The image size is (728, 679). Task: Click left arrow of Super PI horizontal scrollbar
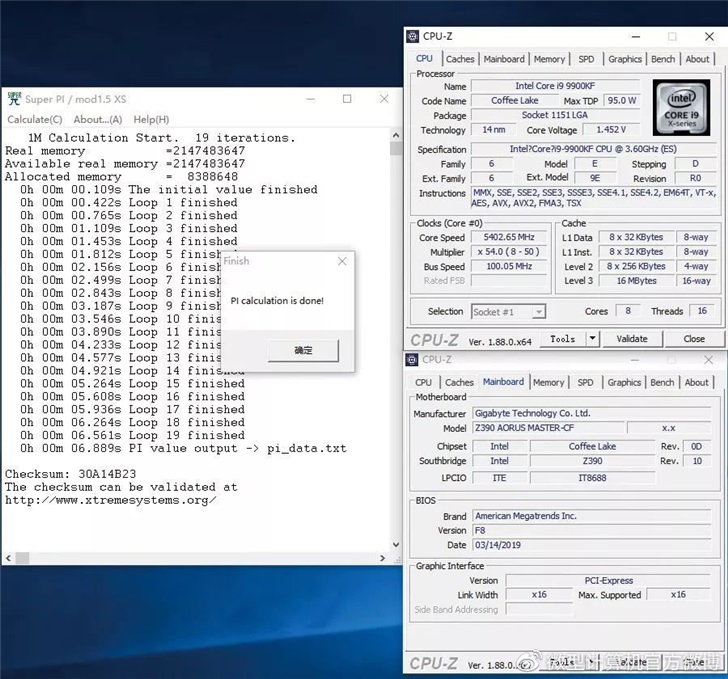click(x=8, y=558)
